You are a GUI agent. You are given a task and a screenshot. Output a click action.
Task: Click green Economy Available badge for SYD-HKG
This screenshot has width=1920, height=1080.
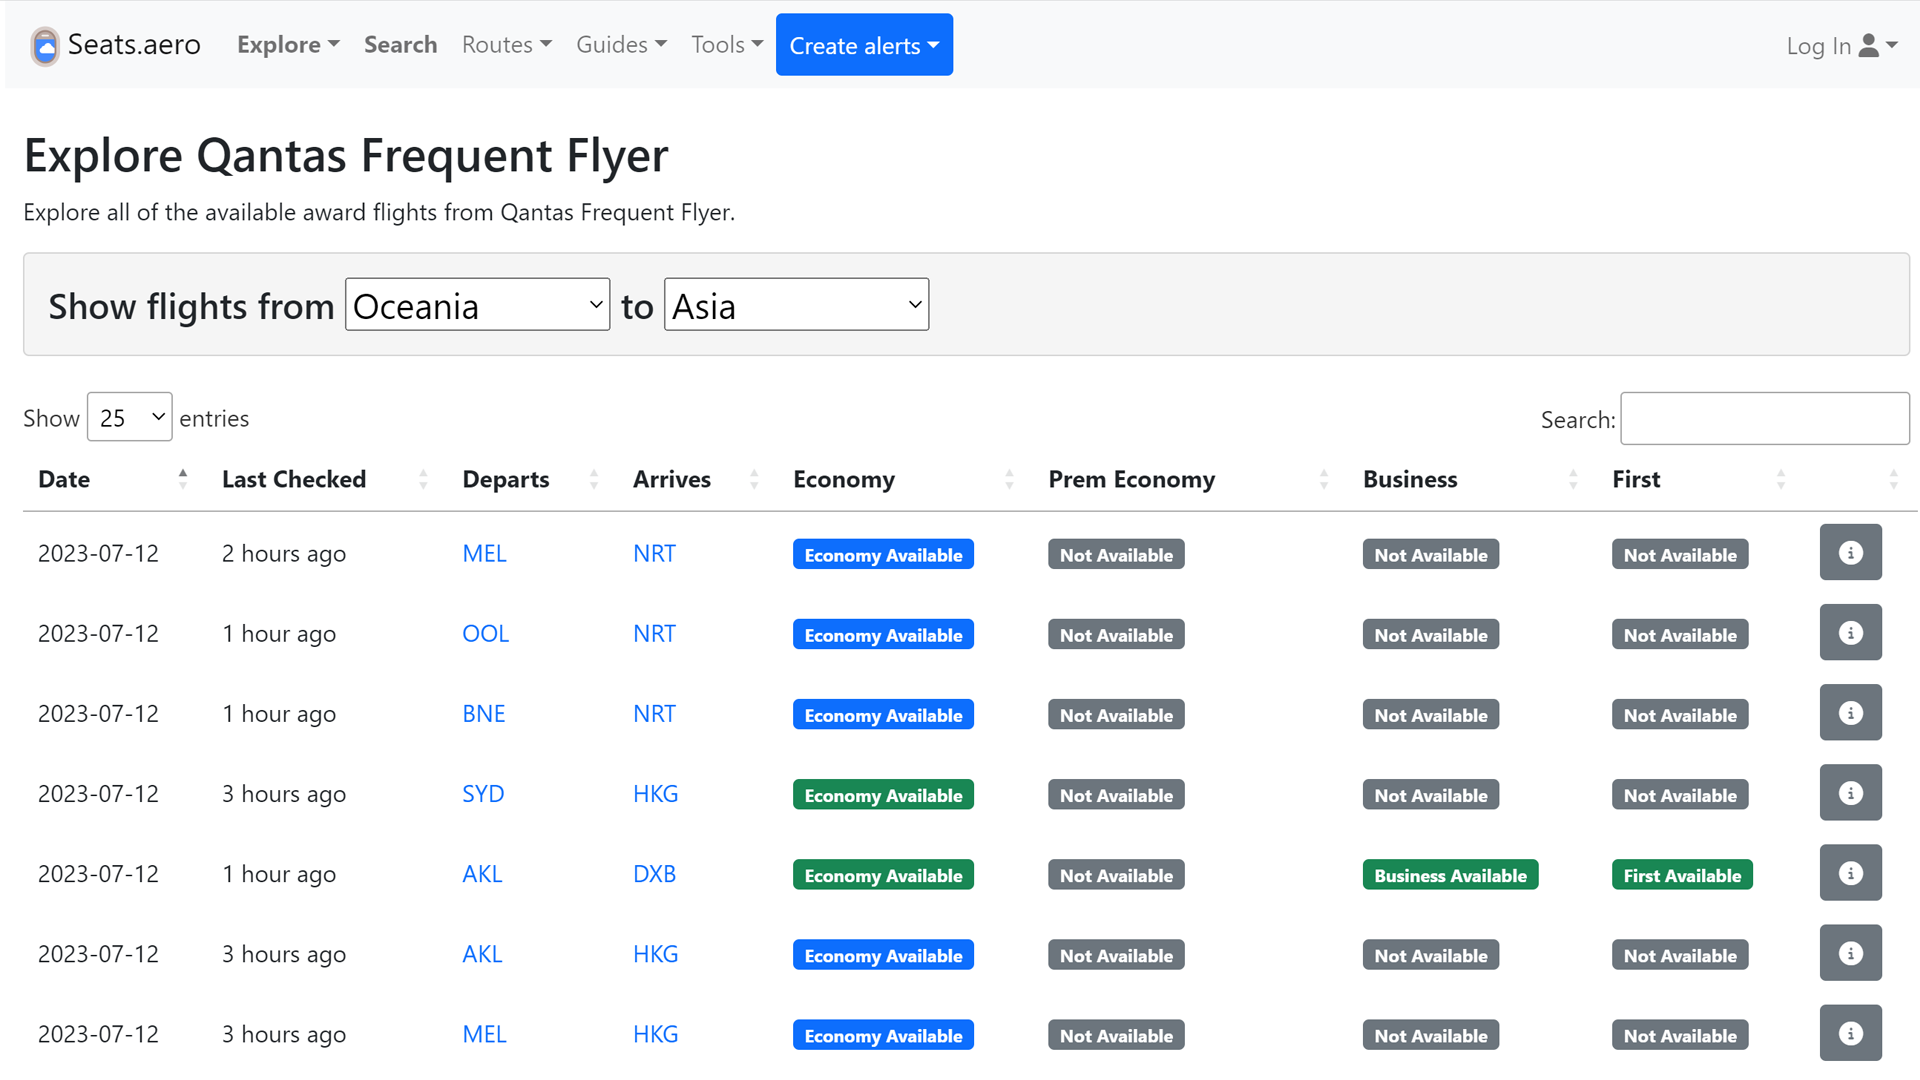click(x=883, y=795)
